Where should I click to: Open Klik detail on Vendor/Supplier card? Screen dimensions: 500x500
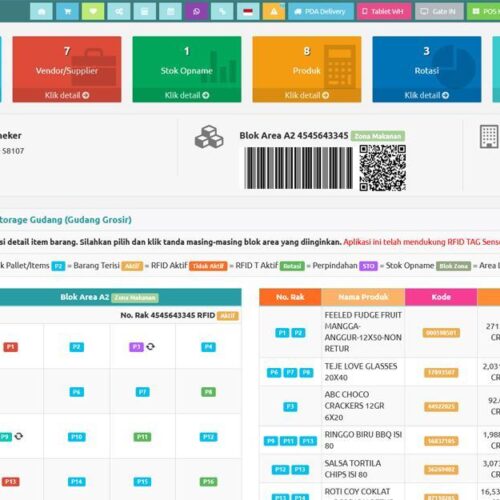pos(67,95)
